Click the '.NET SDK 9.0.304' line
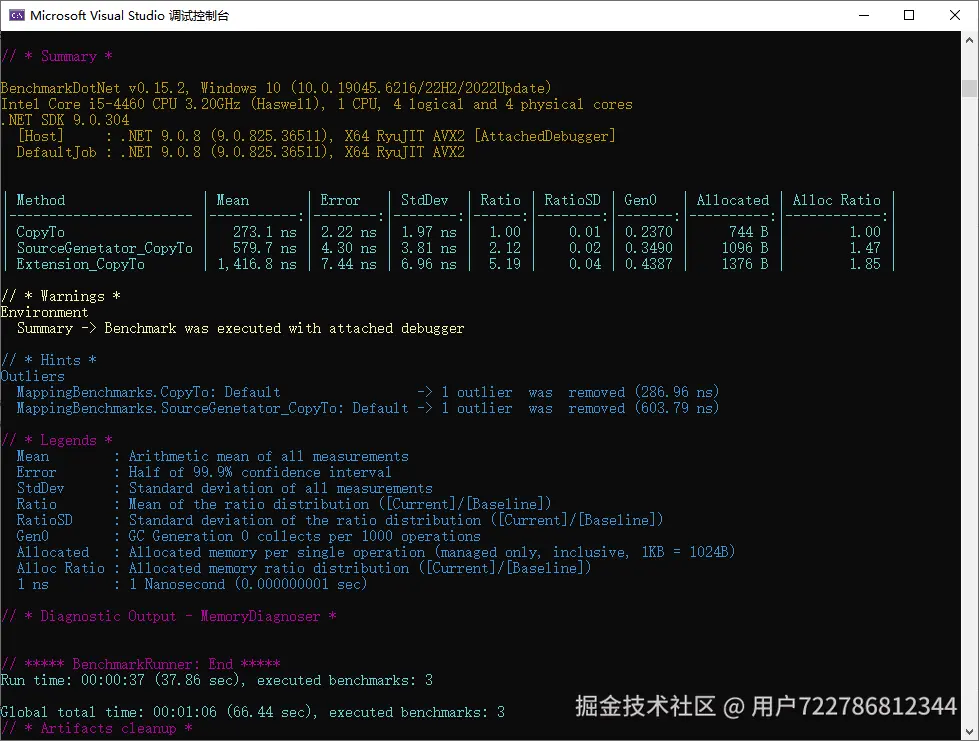 click(65, 120)
